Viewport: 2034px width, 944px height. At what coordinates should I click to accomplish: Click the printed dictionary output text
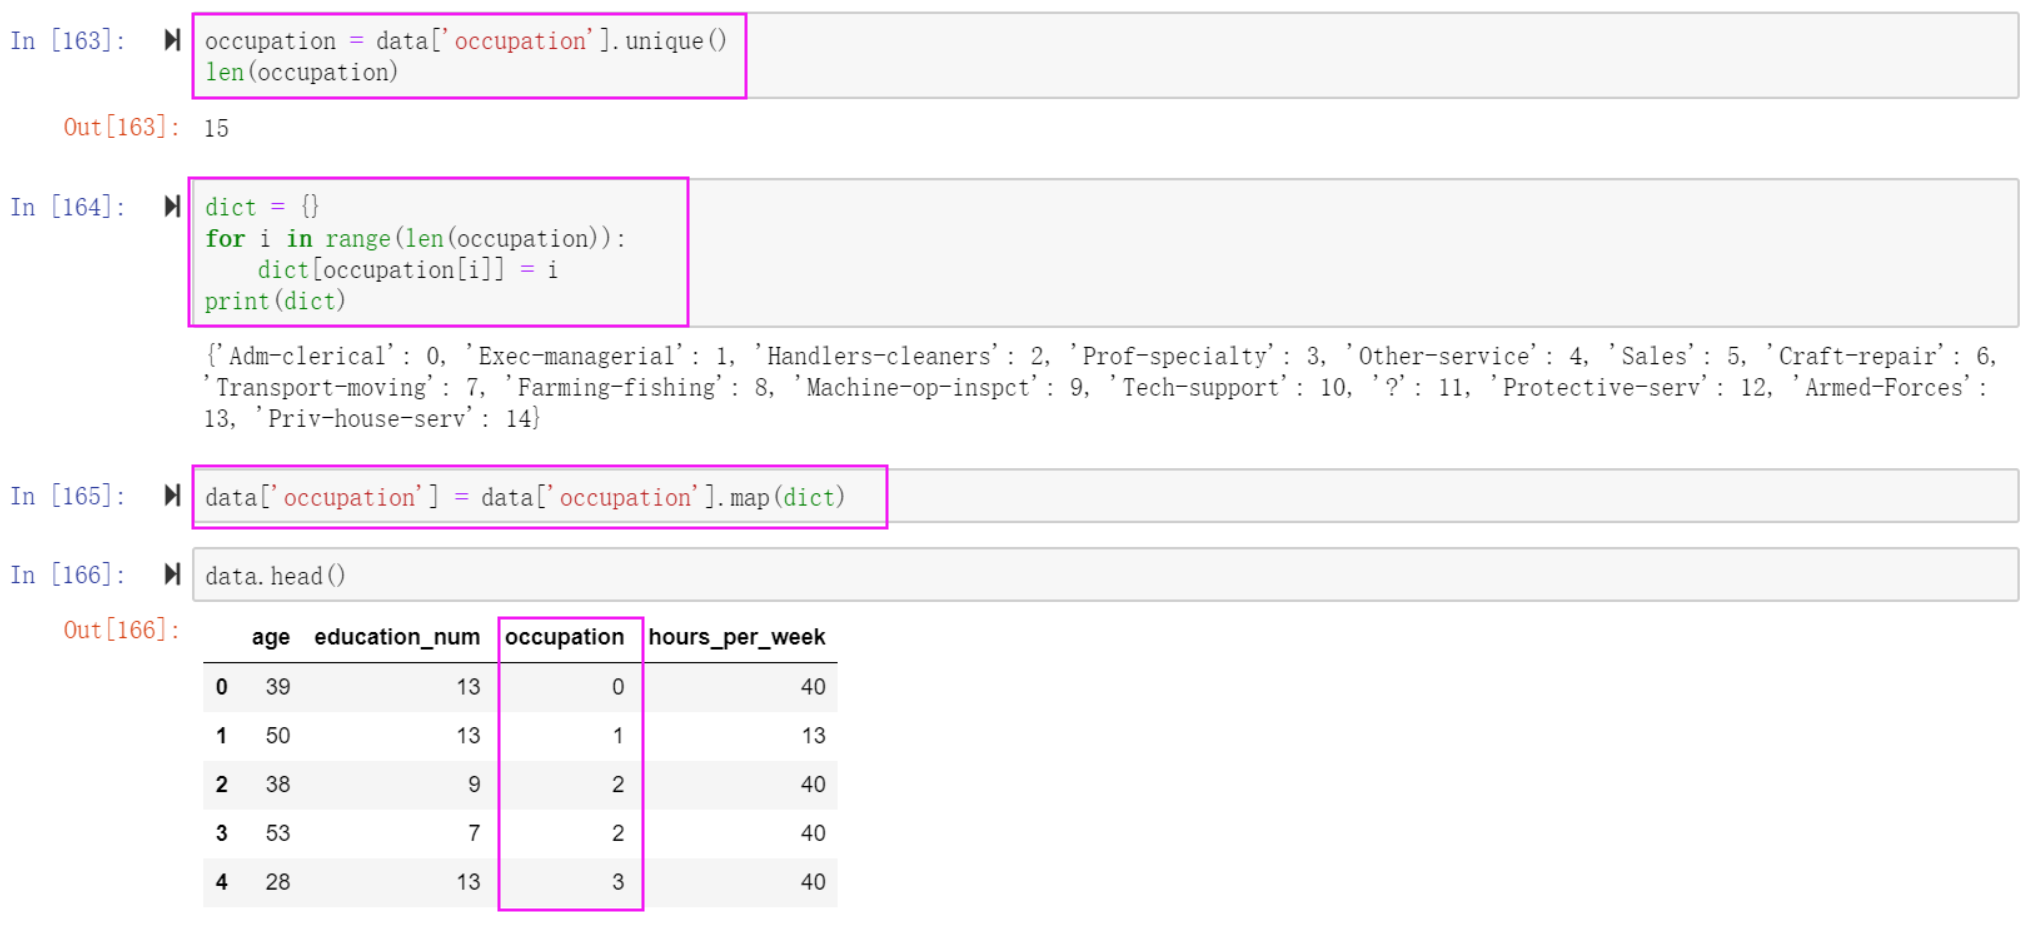click(x=1100, y=387)
